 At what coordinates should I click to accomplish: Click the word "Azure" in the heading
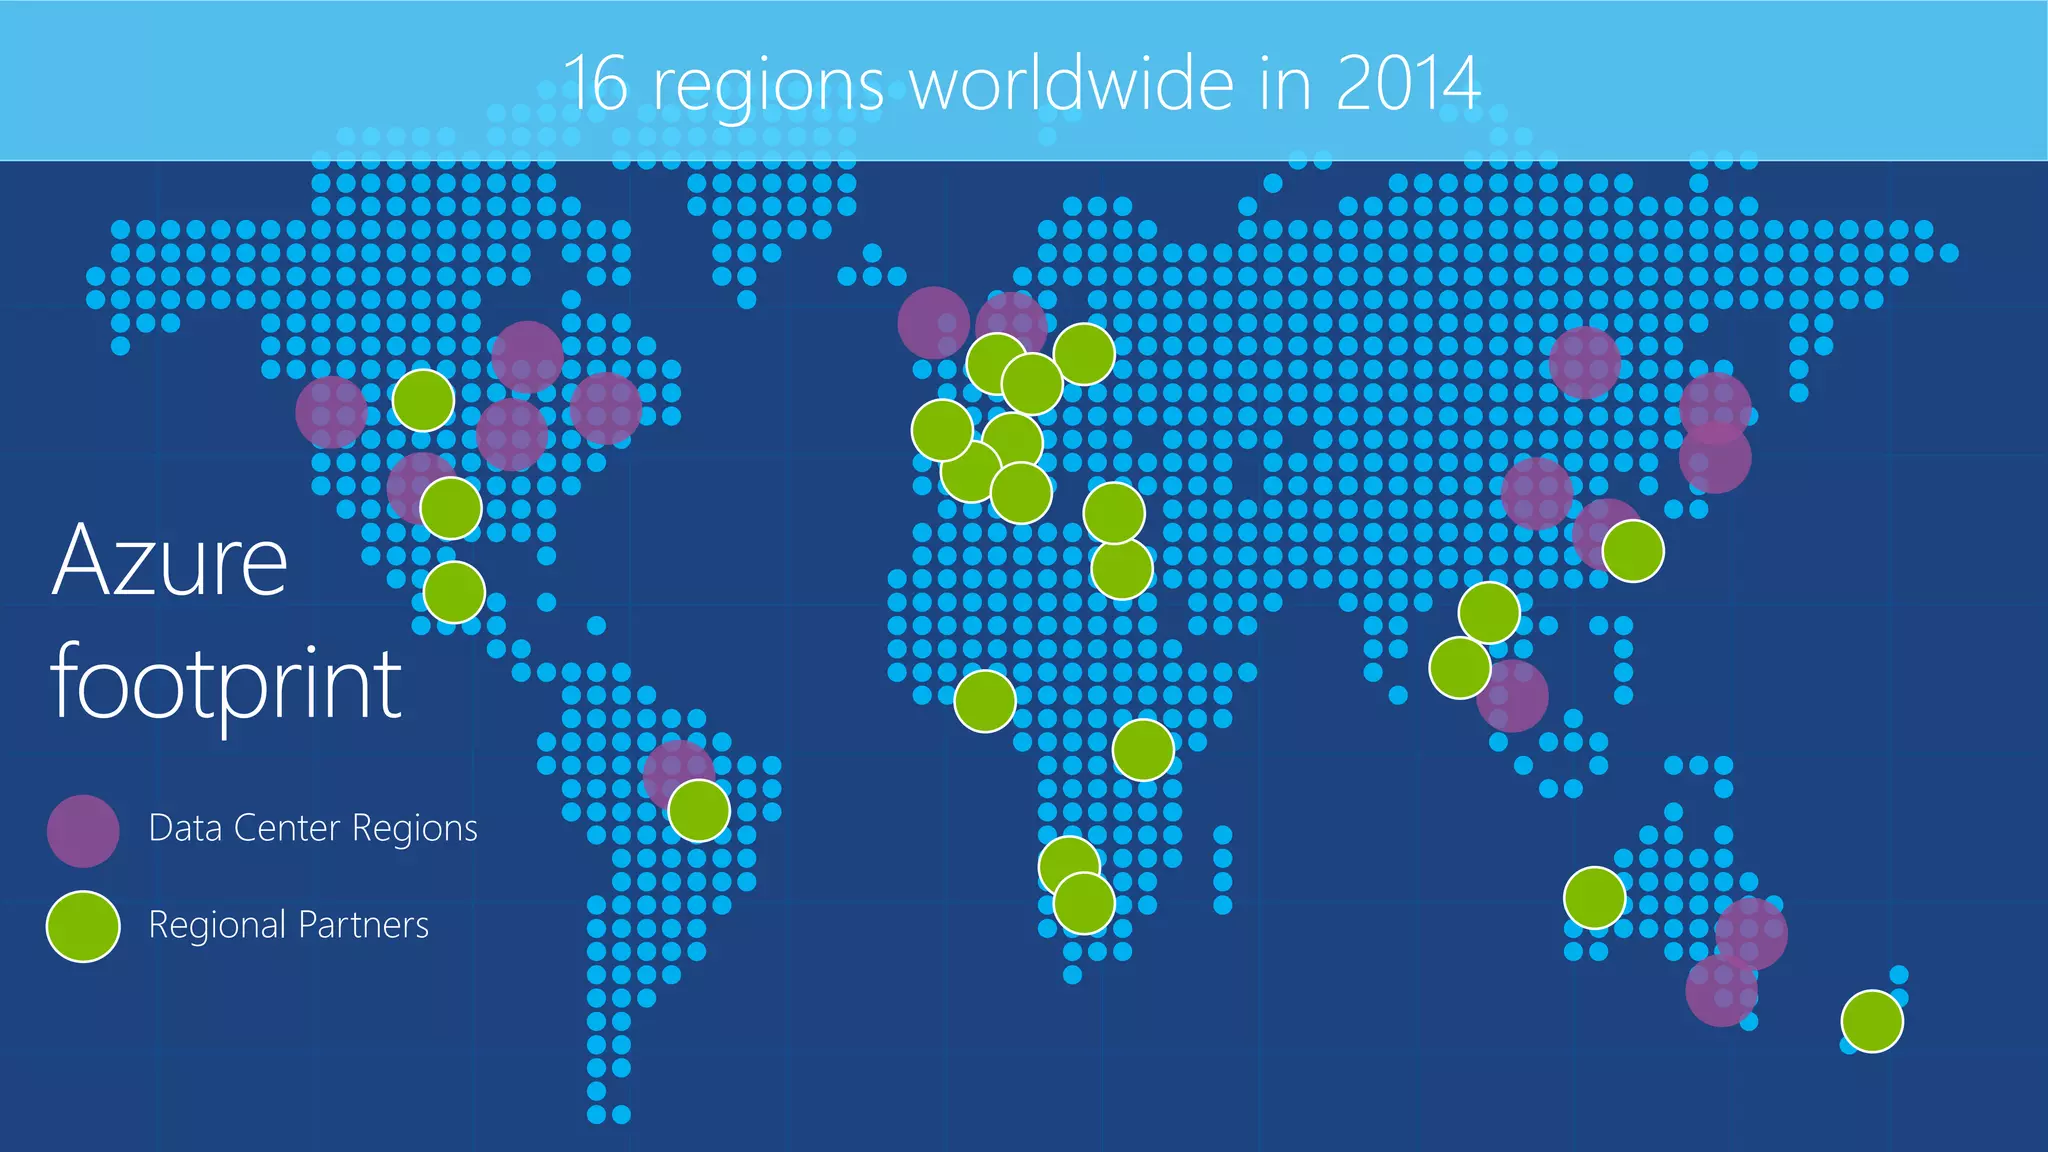(x=169, y=560)
